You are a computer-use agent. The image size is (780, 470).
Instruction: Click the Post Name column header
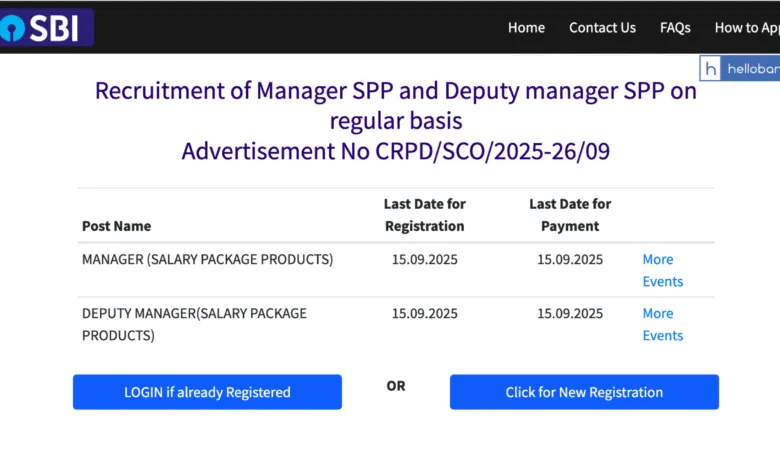(116, 226)
